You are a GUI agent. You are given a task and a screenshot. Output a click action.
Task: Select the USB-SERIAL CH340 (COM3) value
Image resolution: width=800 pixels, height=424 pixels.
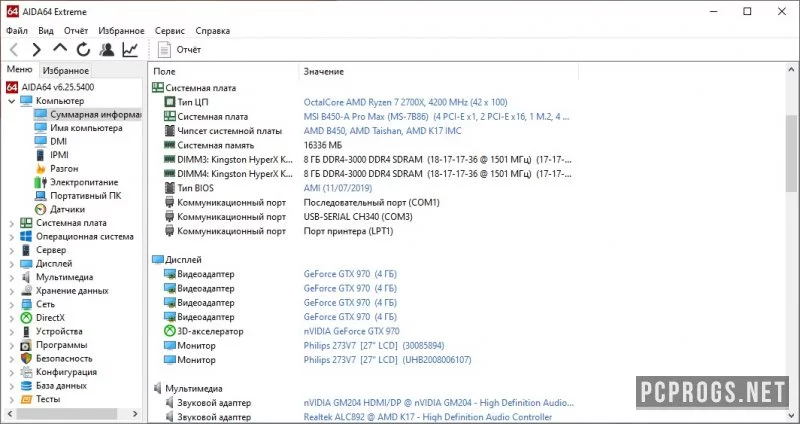(358, 216)
